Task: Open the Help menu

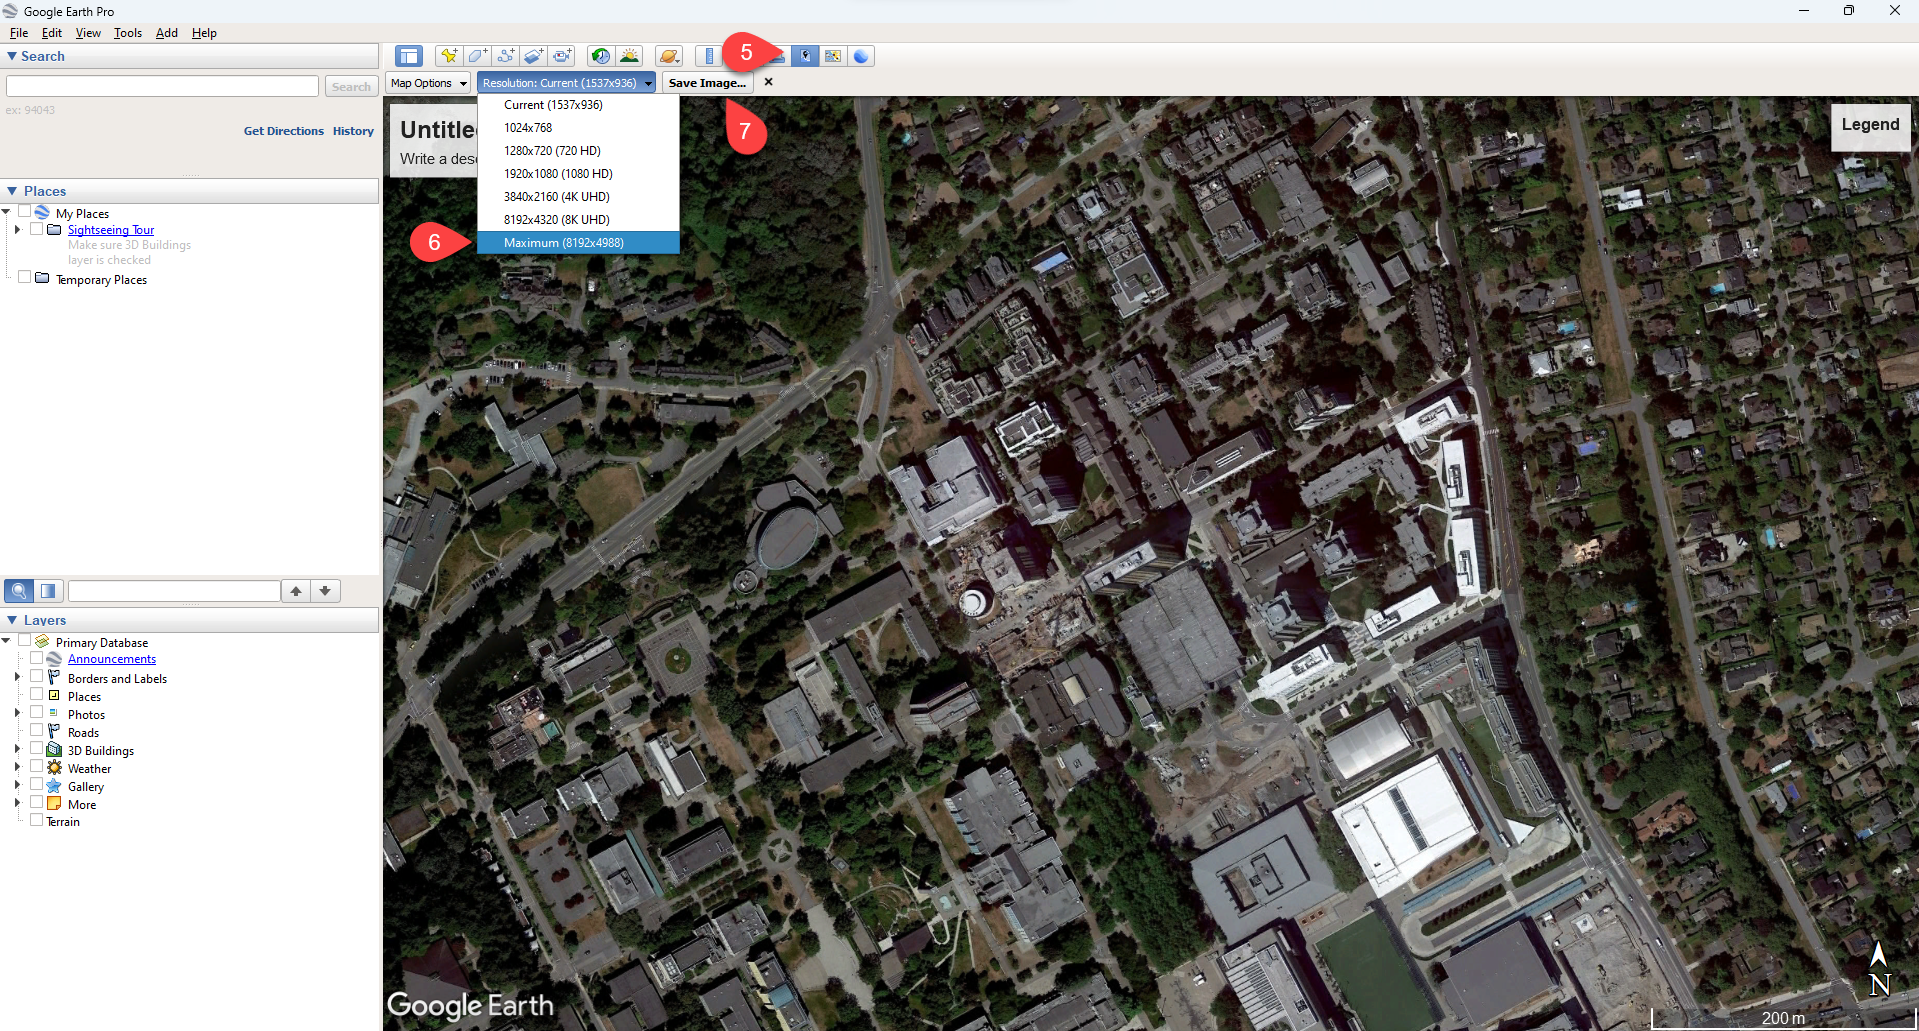Action: (204, 33)
